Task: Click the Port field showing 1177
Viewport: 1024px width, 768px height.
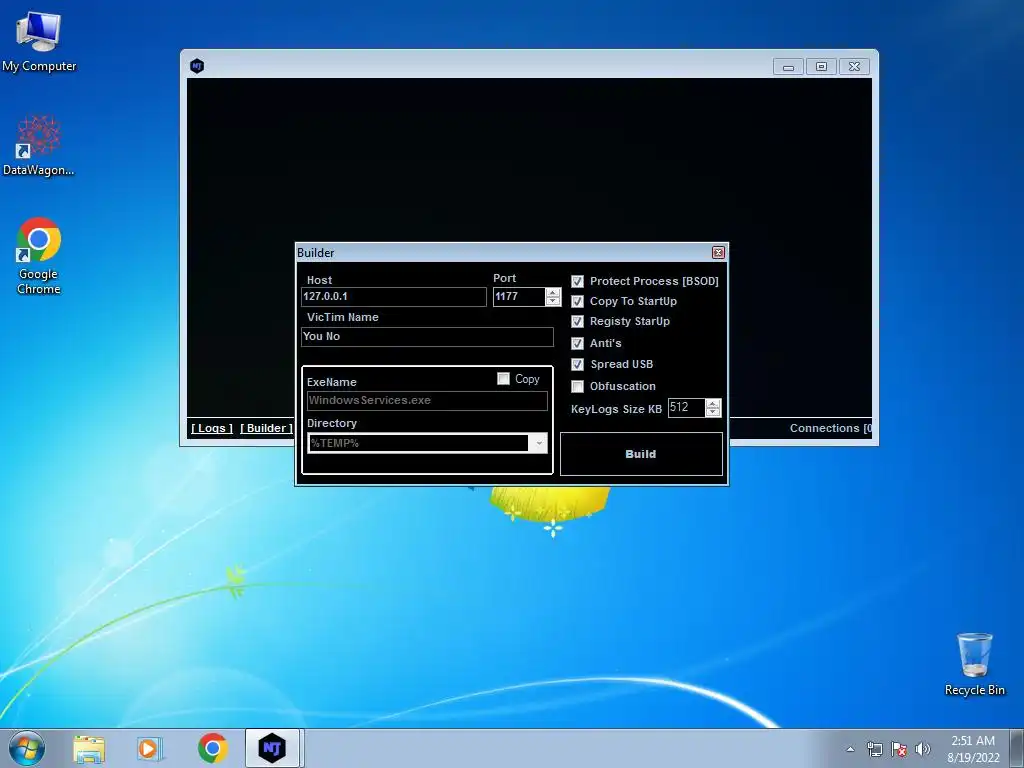Action: pyautogui.click(x=519, y=296)
